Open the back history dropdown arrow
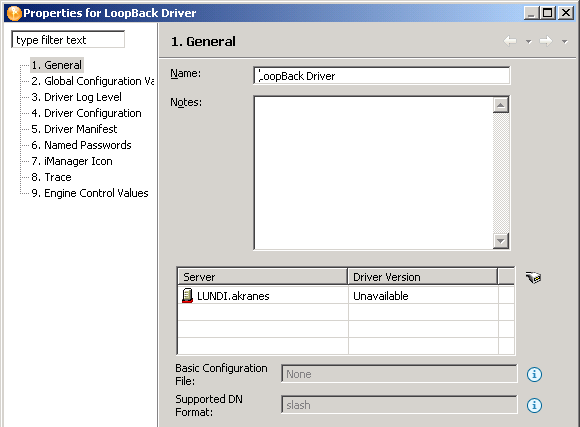580x427 pixels. 529,41
